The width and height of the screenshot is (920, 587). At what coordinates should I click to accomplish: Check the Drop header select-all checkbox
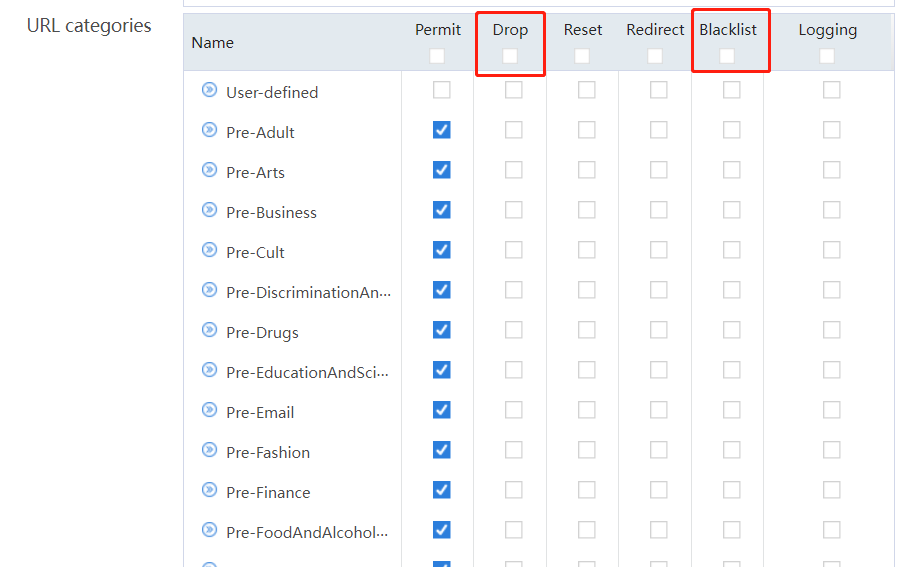pyautogui.click(x=510, y=56)
